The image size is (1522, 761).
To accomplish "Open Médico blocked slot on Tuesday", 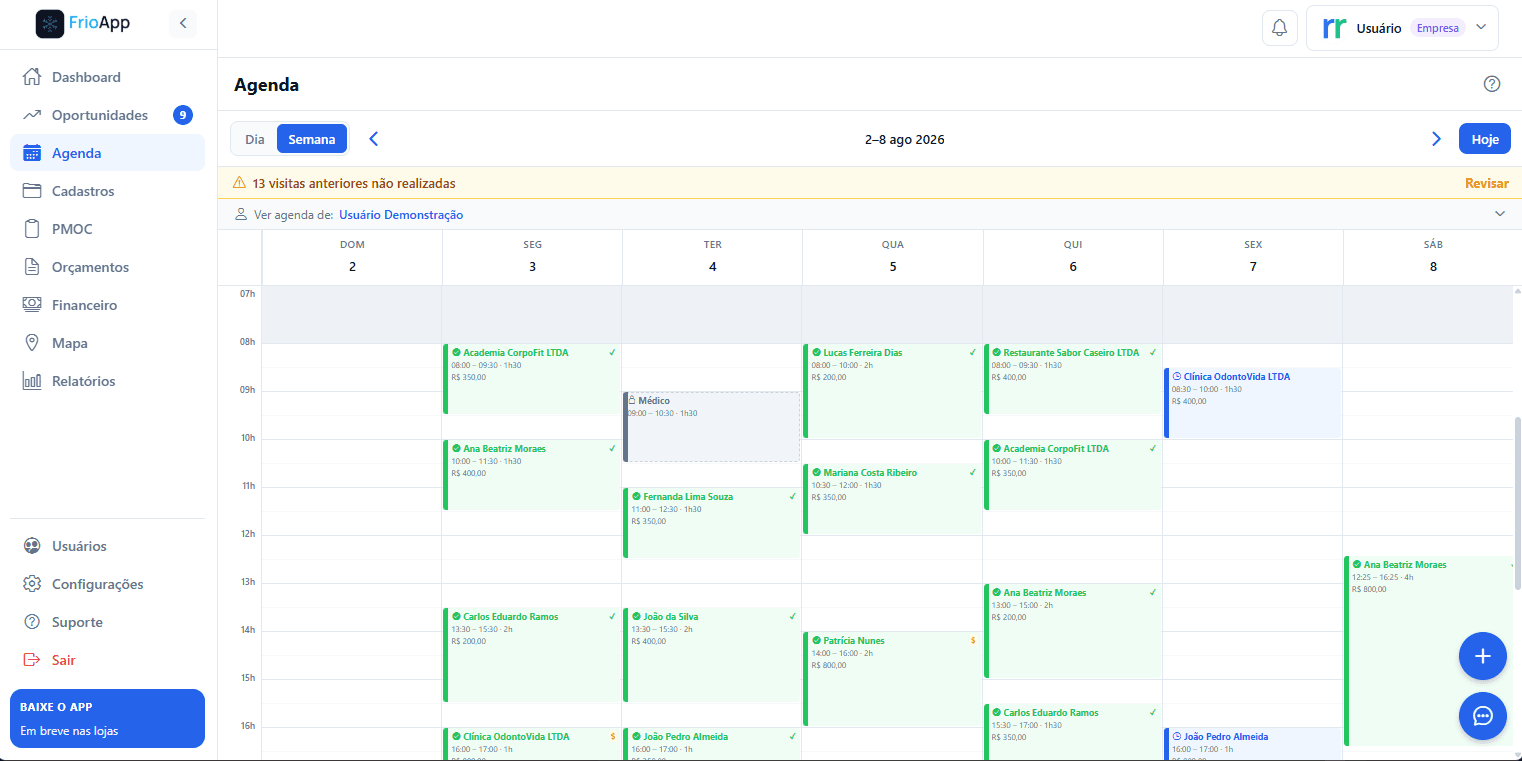I will [x=712, y=427].
